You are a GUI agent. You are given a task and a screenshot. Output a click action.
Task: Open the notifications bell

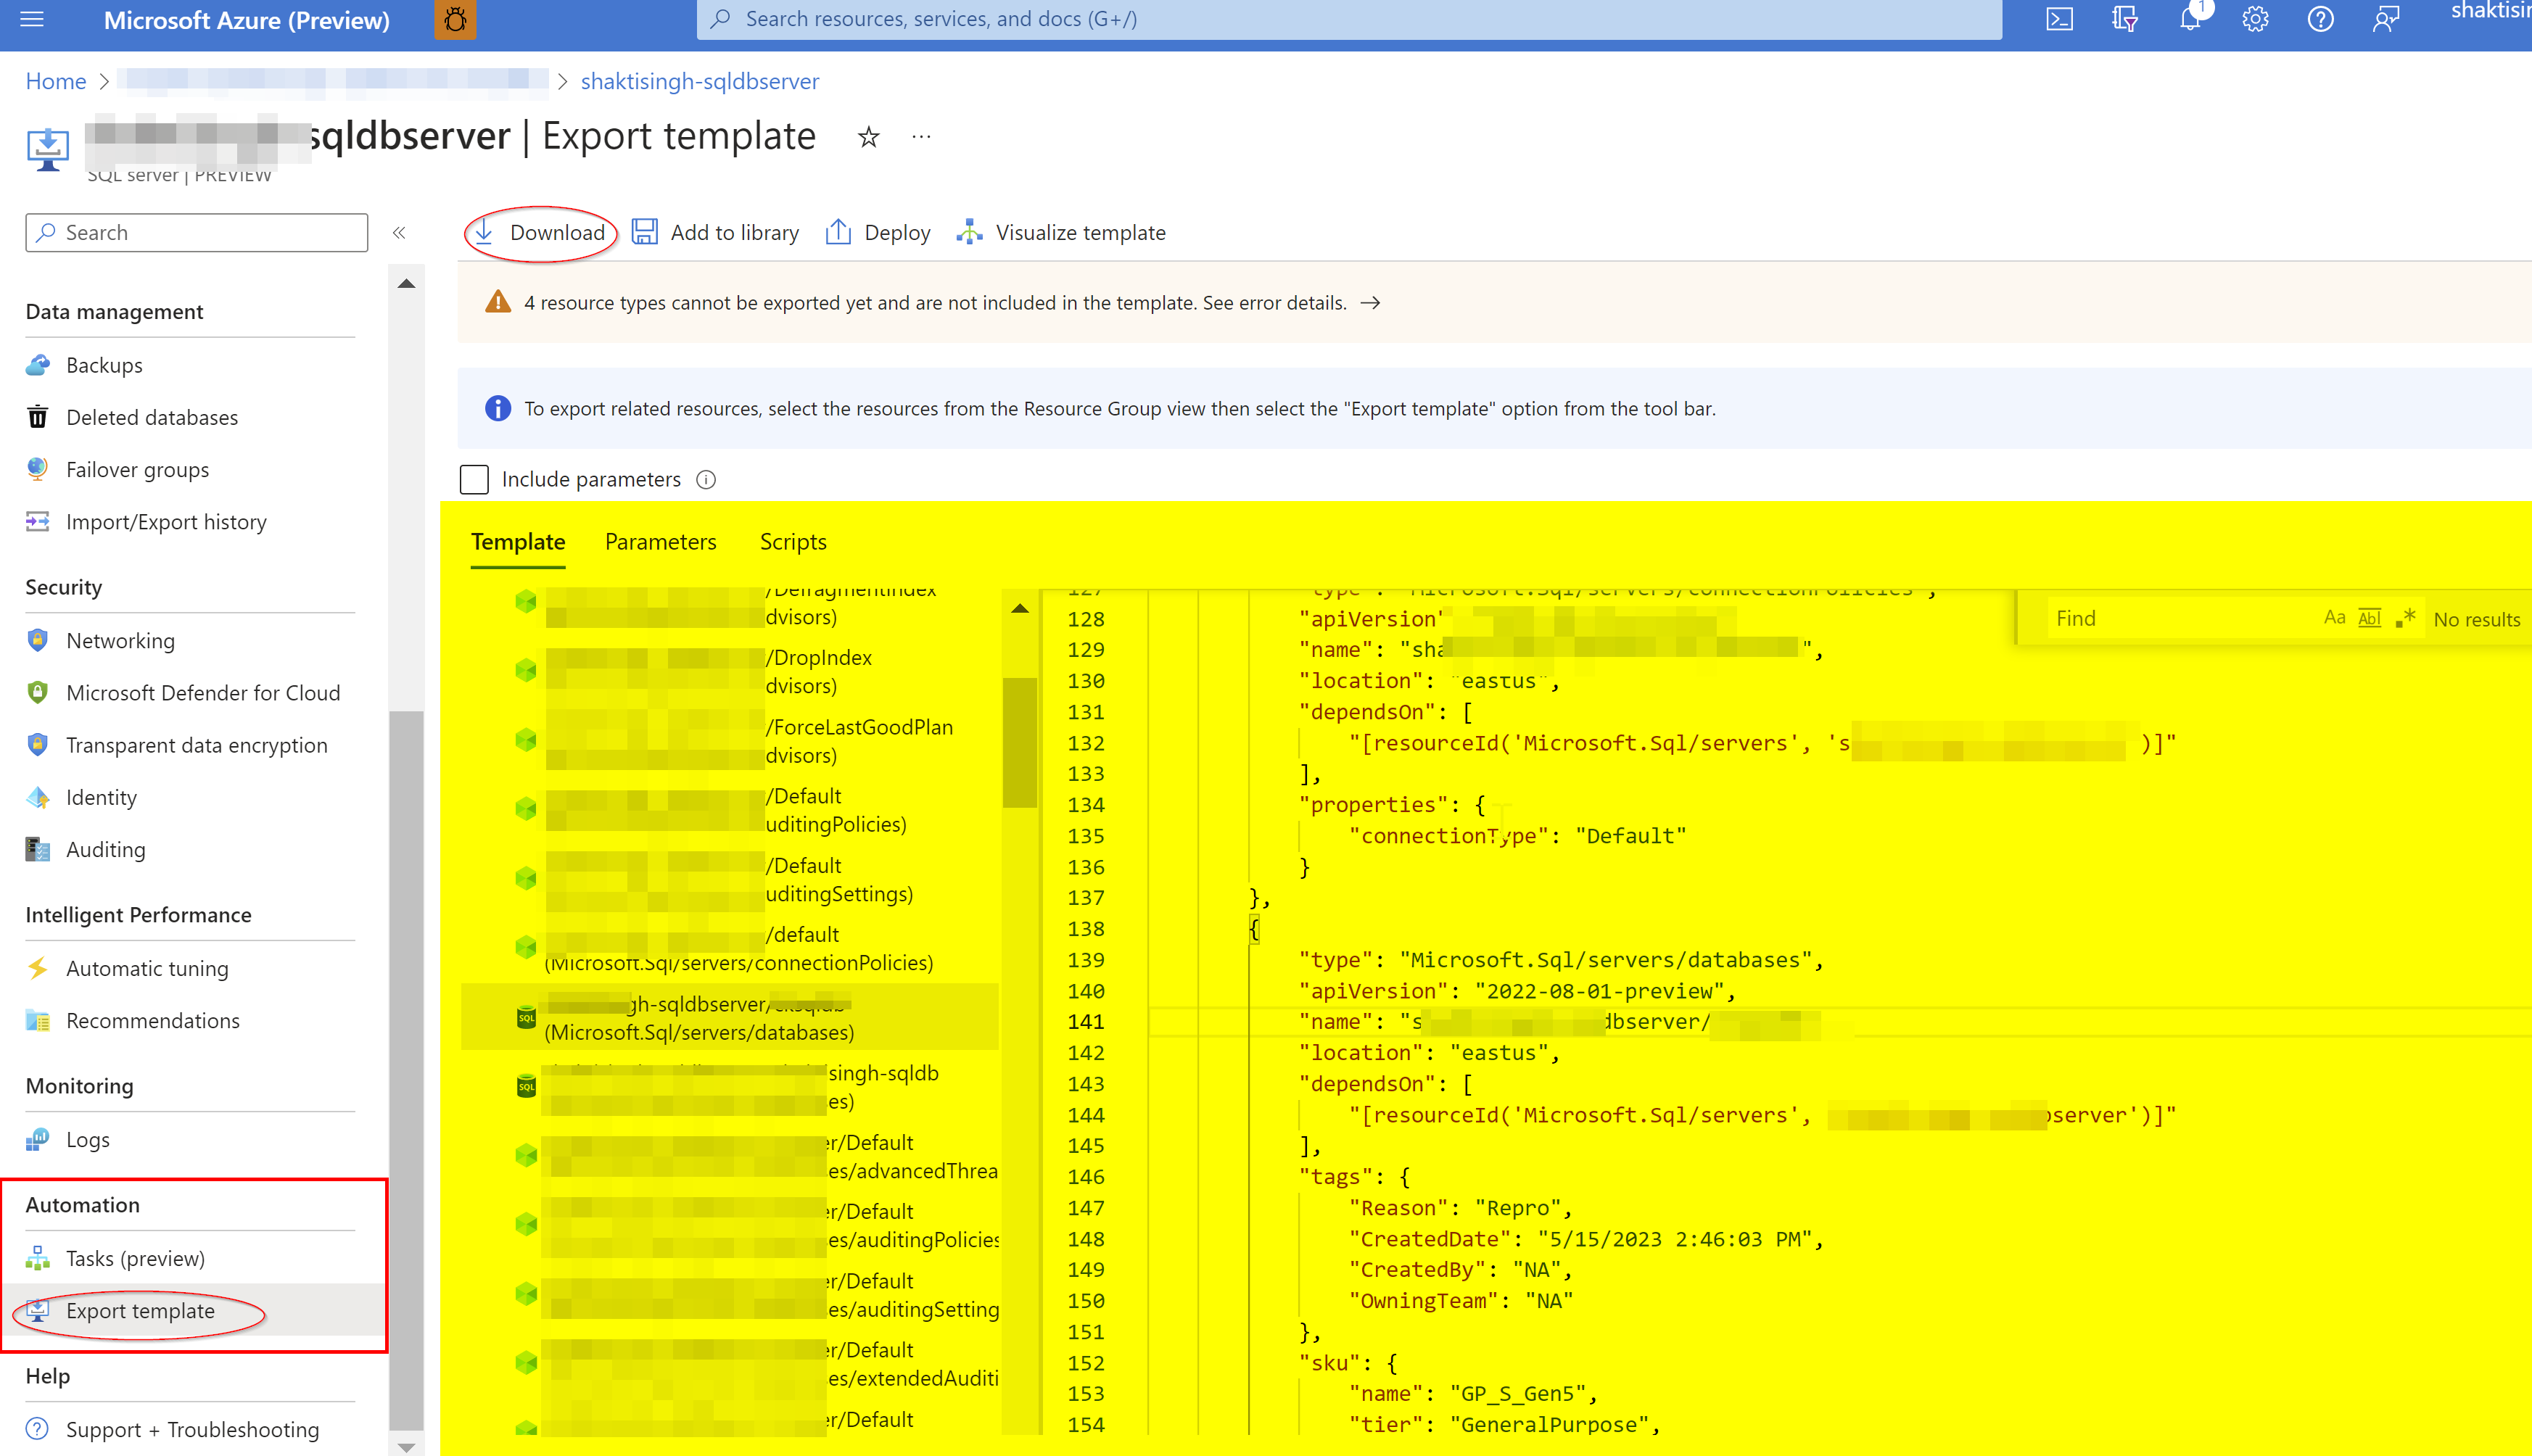(x=2189, y=19)
